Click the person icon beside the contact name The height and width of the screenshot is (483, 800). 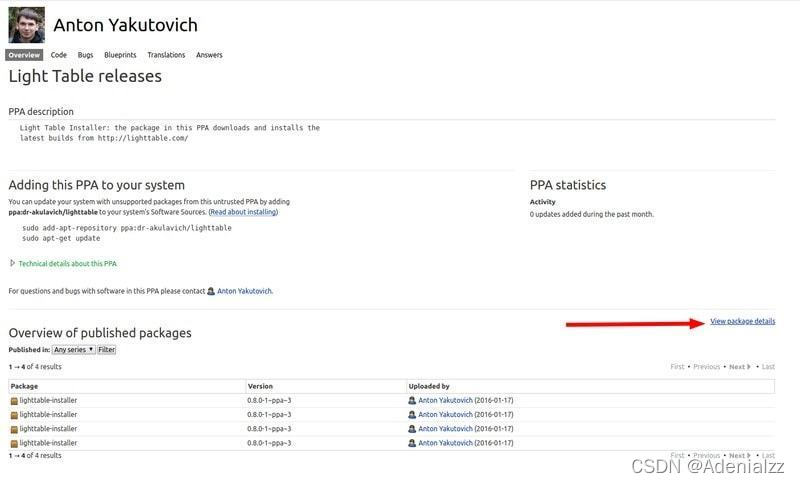coord(211,291)
